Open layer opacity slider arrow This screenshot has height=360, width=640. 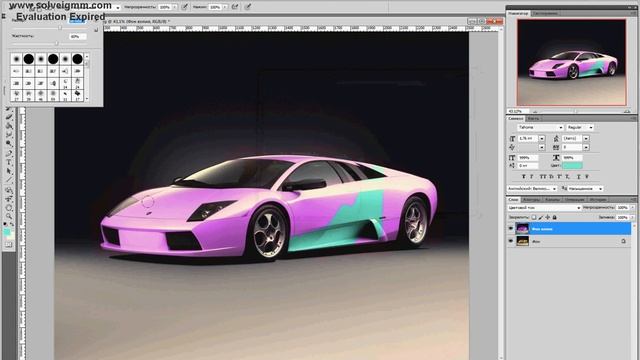[x=632, y=208]
